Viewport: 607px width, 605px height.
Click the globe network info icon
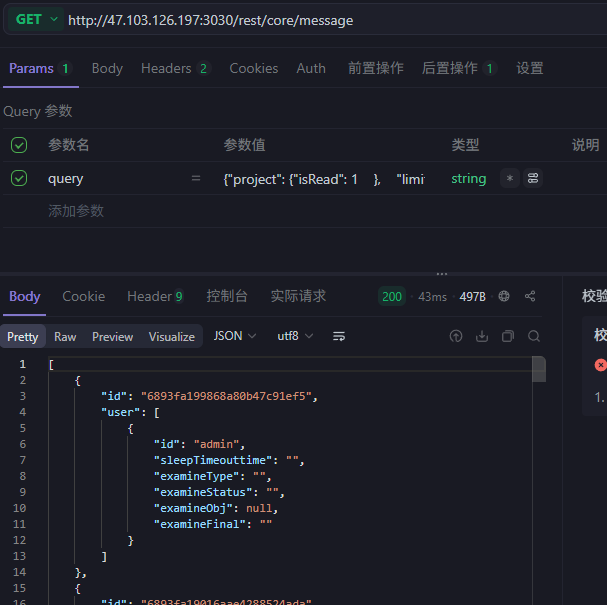[504, 296]
